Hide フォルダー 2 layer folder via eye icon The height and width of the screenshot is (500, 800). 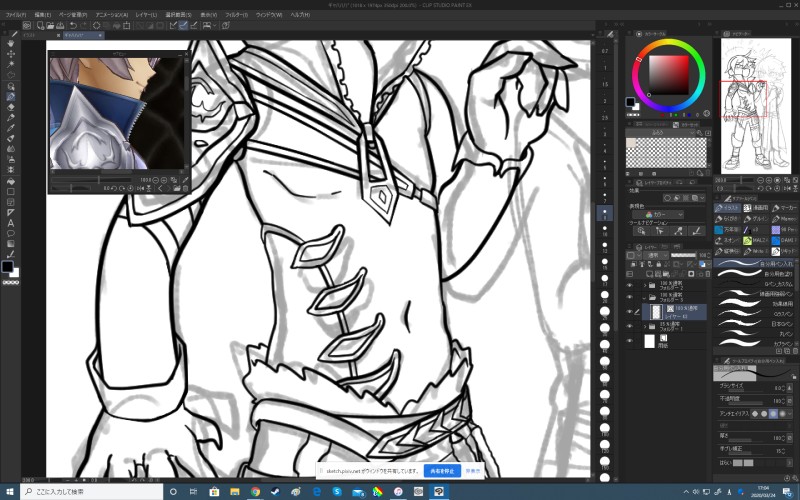point(630,285)
